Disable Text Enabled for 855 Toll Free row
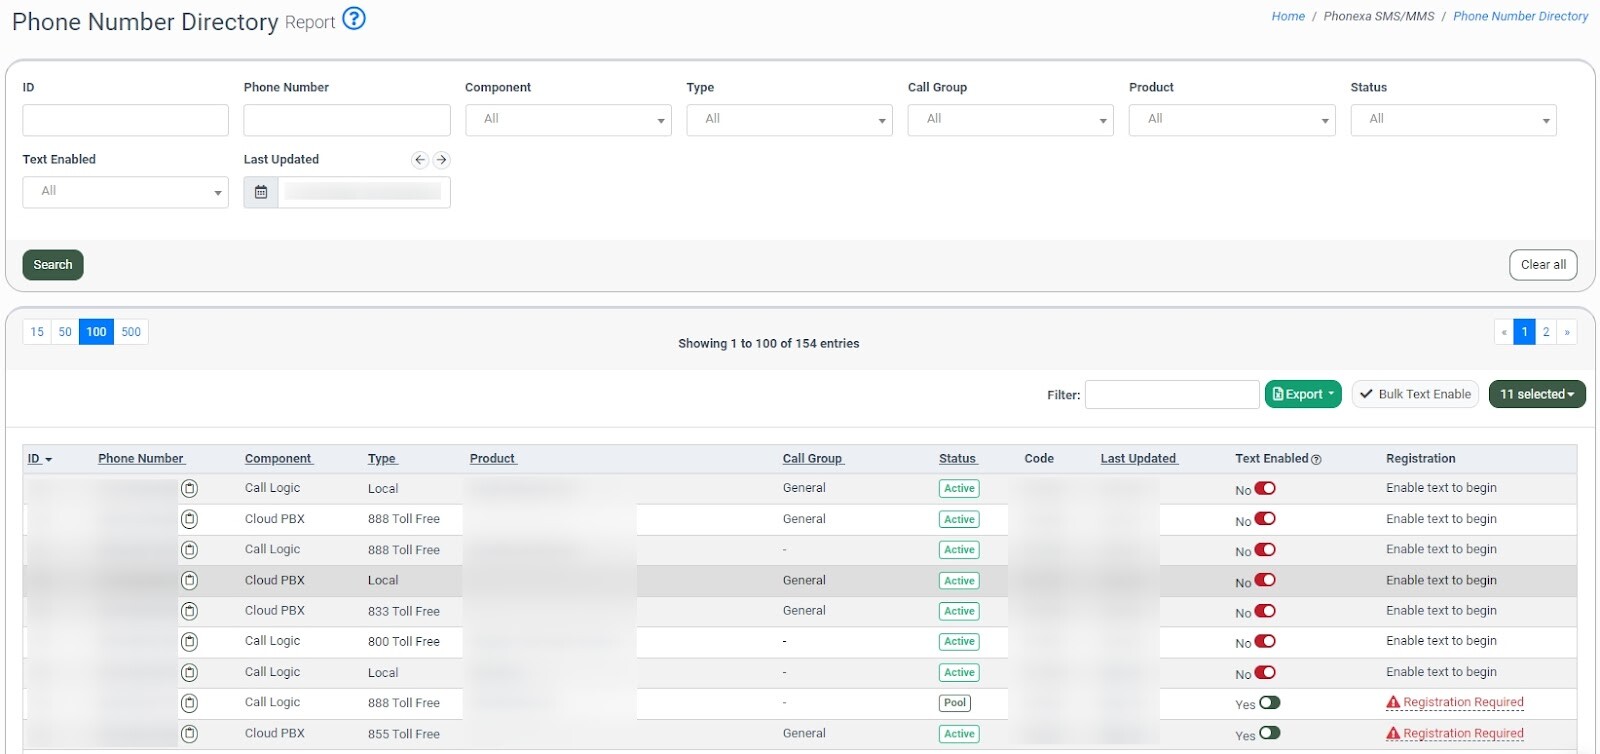This screenshot has height=754, width=1600. 1270,733
